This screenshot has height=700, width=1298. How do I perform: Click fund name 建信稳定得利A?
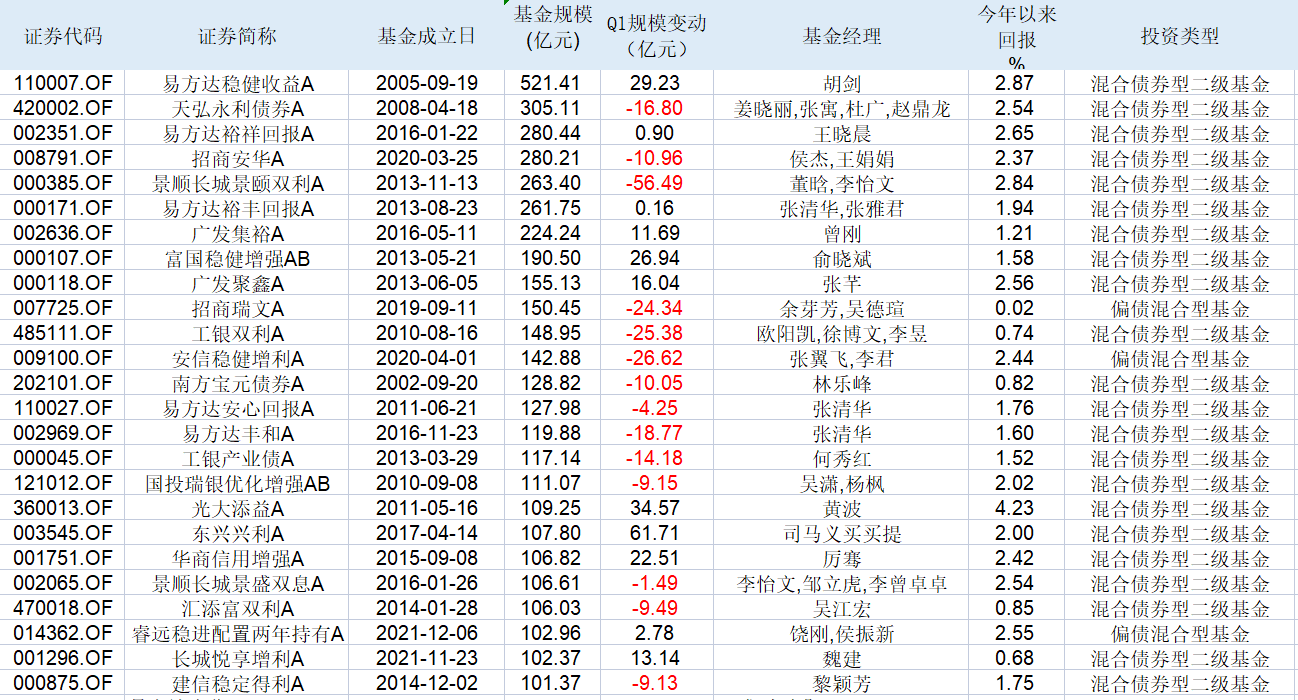237,684
